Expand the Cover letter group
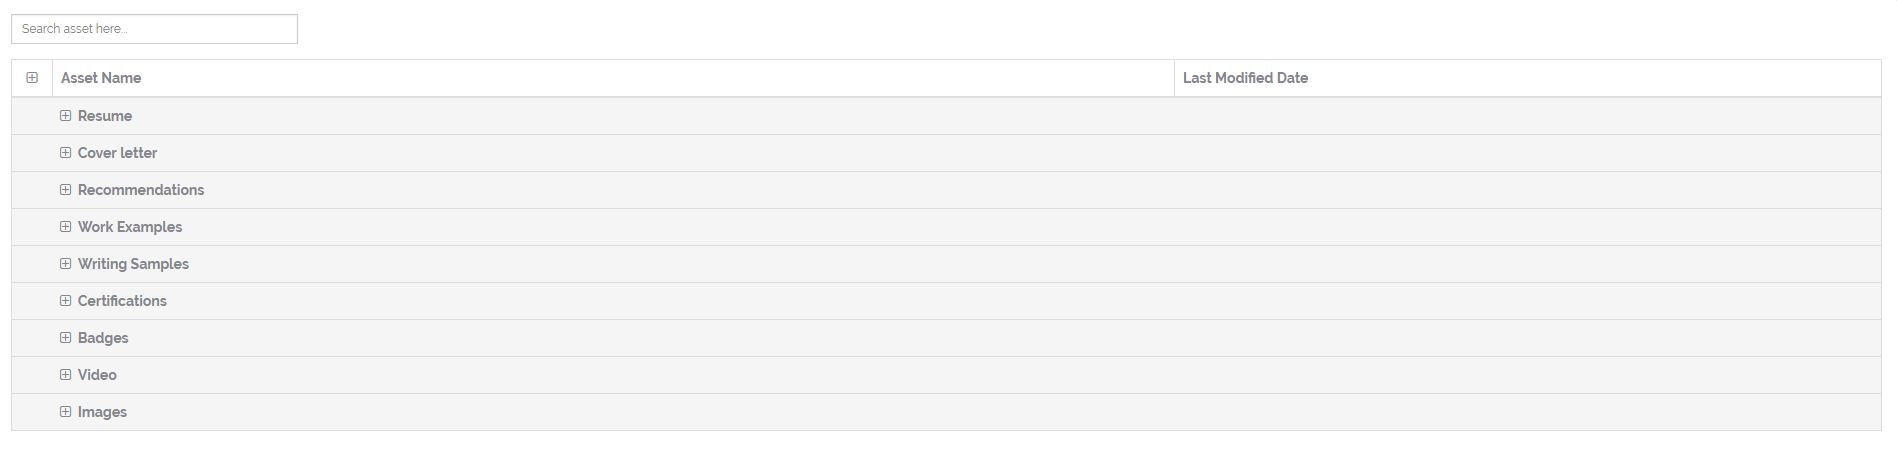The image size is (1897, 462). pyautogui.click(x=66, y=153)
